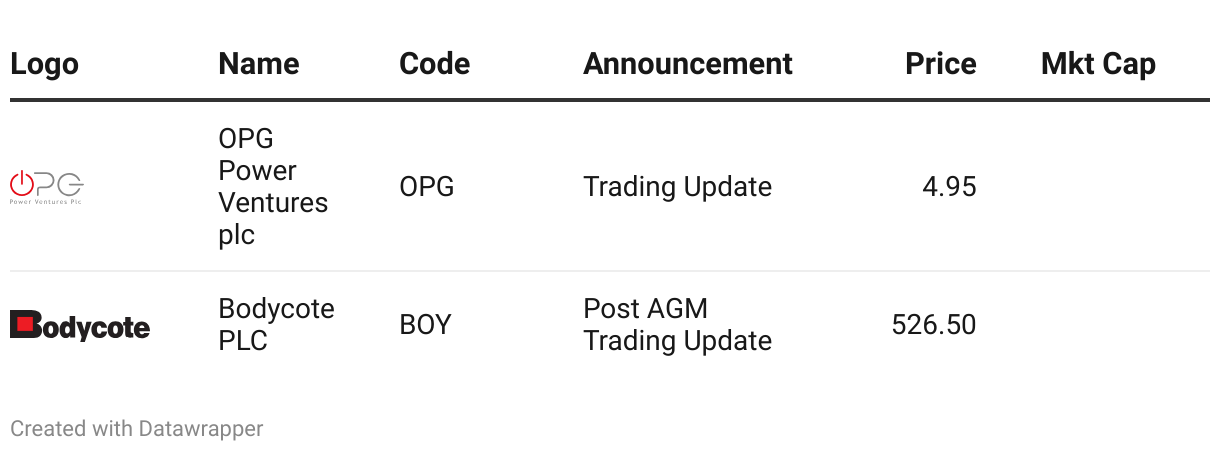Viewport: 1220px width, 452px height.
Task: Select the OPG ticker code
Action: pyautogui.click(x=427, y=187)
